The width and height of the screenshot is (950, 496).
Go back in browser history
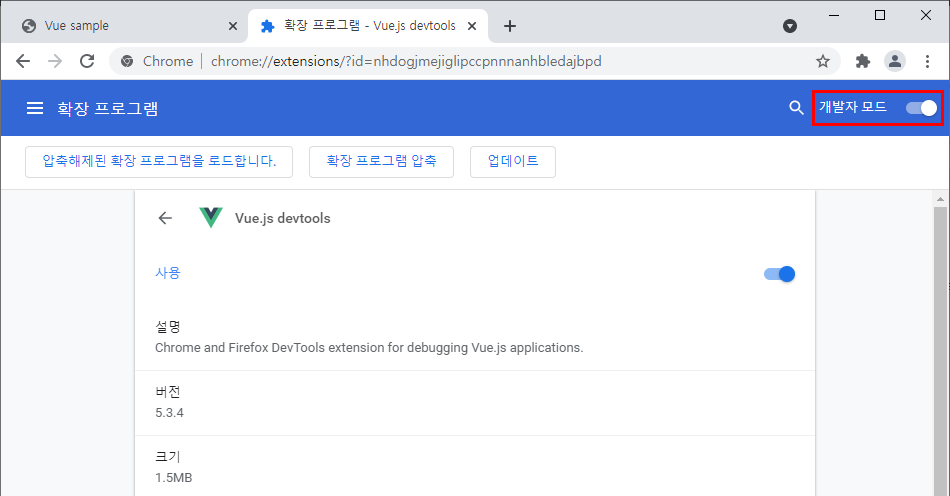click(x=23, y=61)
